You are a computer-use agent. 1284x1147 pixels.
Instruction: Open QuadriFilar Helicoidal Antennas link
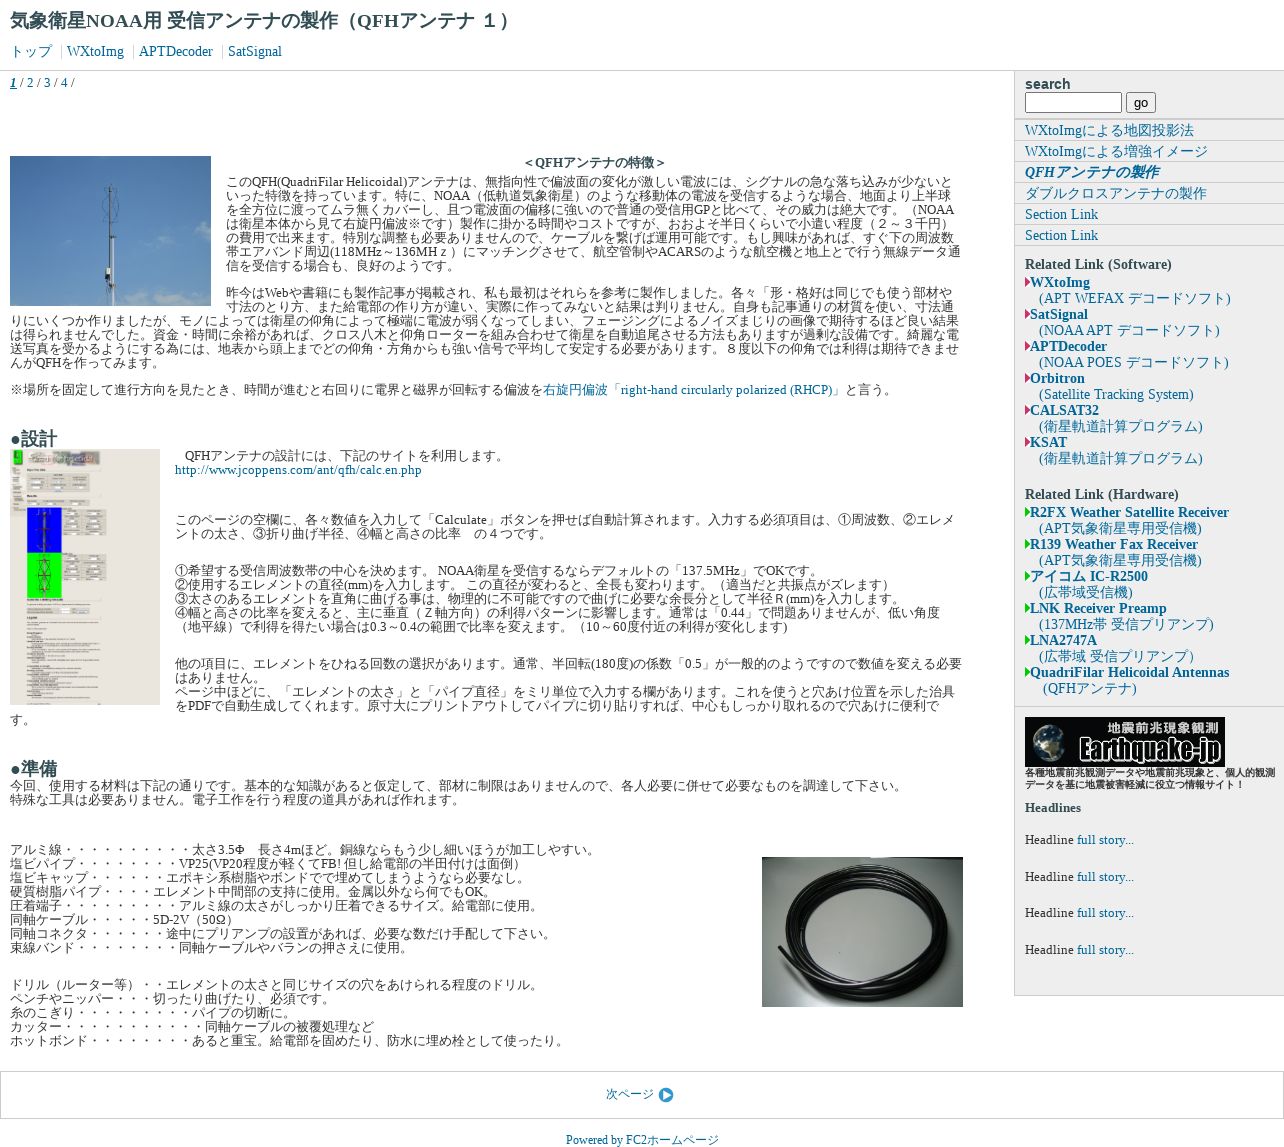1129,673
